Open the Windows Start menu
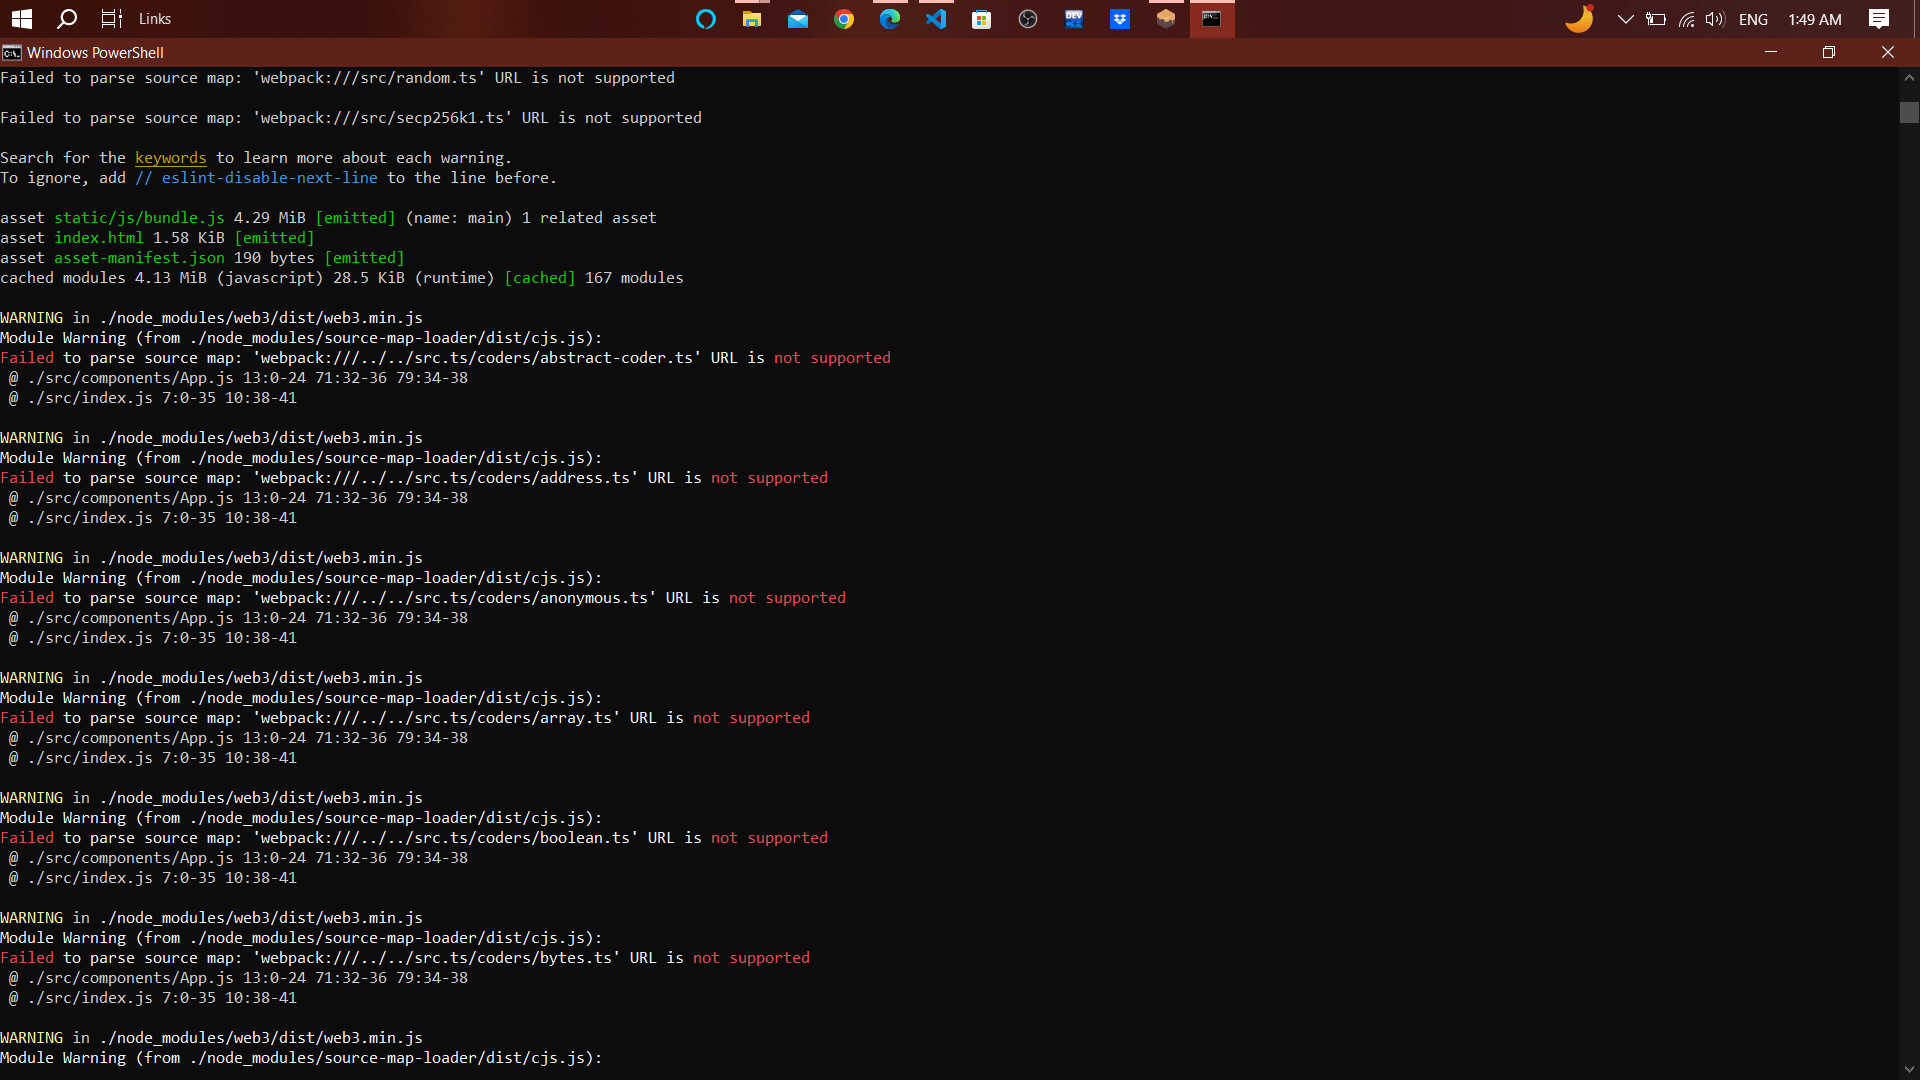Viewport: 1920px width, 1080px height. [22, 19]
